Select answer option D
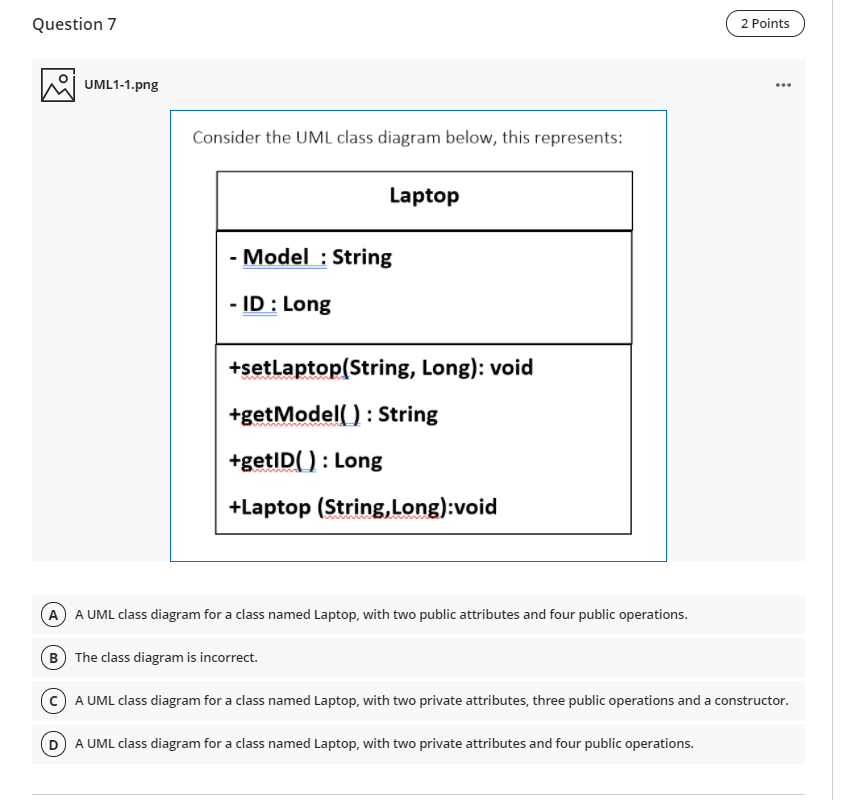The height and width of the screenshot is (800, 844). coord(53,744)
